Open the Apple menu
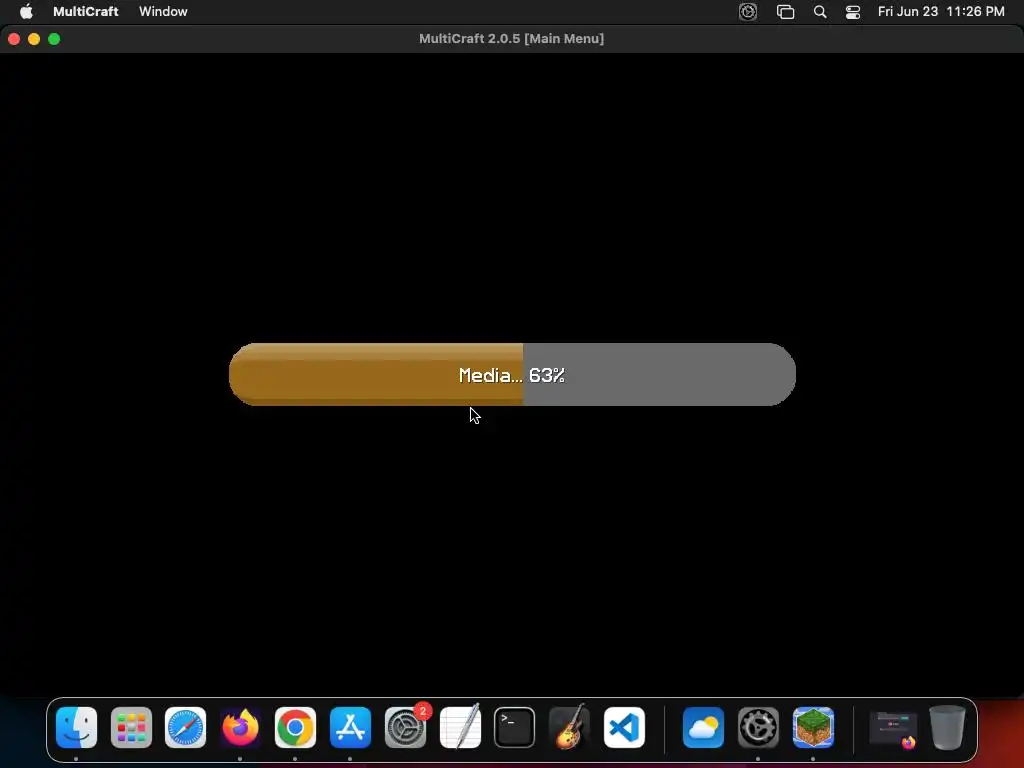1024x768 pixels. tap(26, 11)
